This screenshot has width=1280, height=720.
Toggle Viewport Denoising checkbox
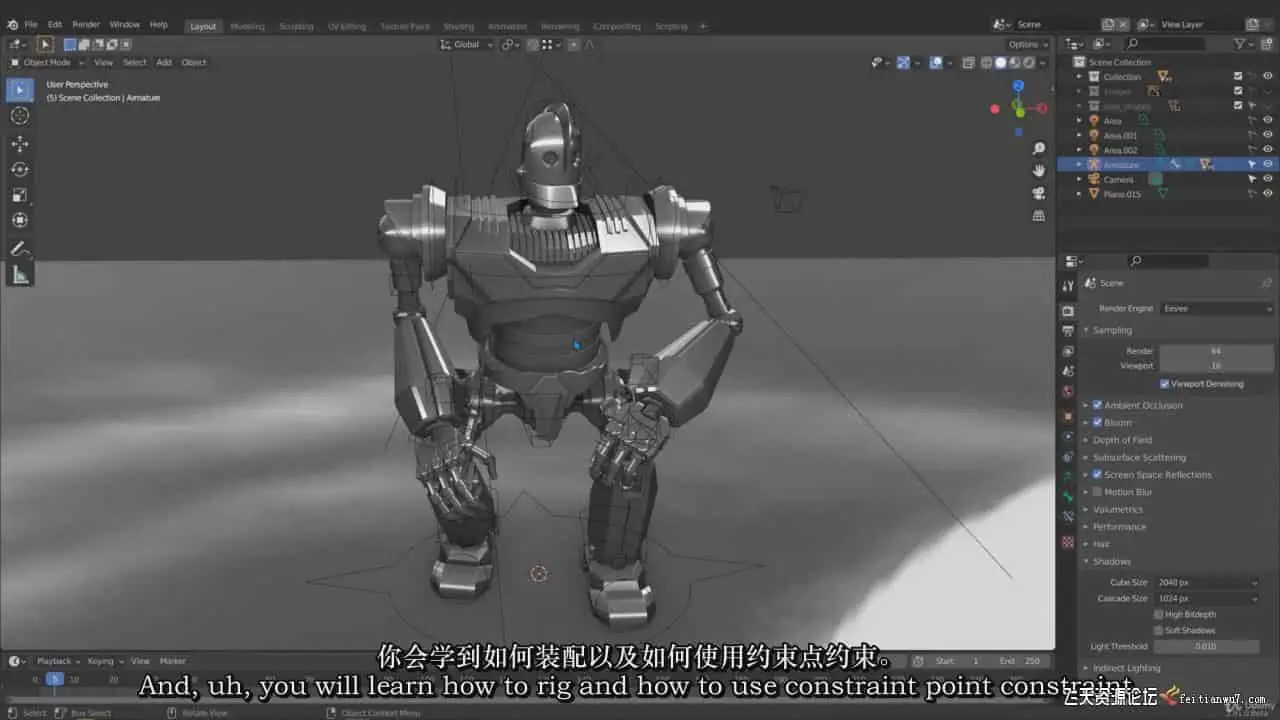click(x=1164, y=384)
